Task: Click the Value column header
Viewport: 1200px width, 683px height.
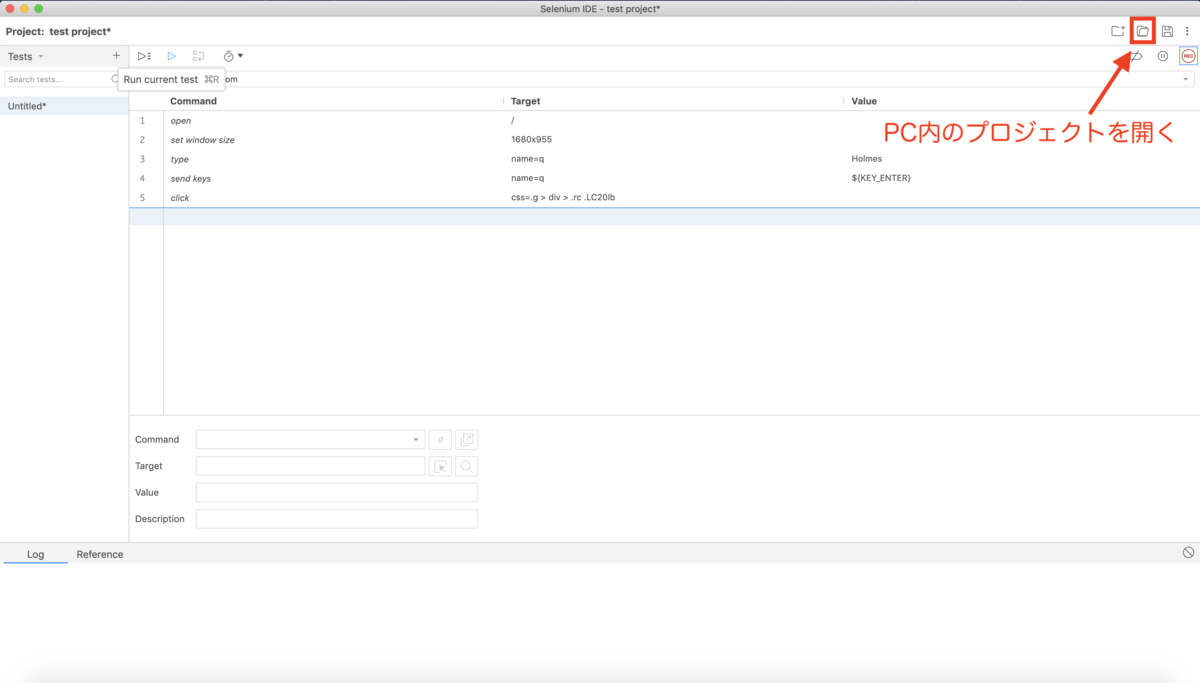Action: (x=864, y=101)
